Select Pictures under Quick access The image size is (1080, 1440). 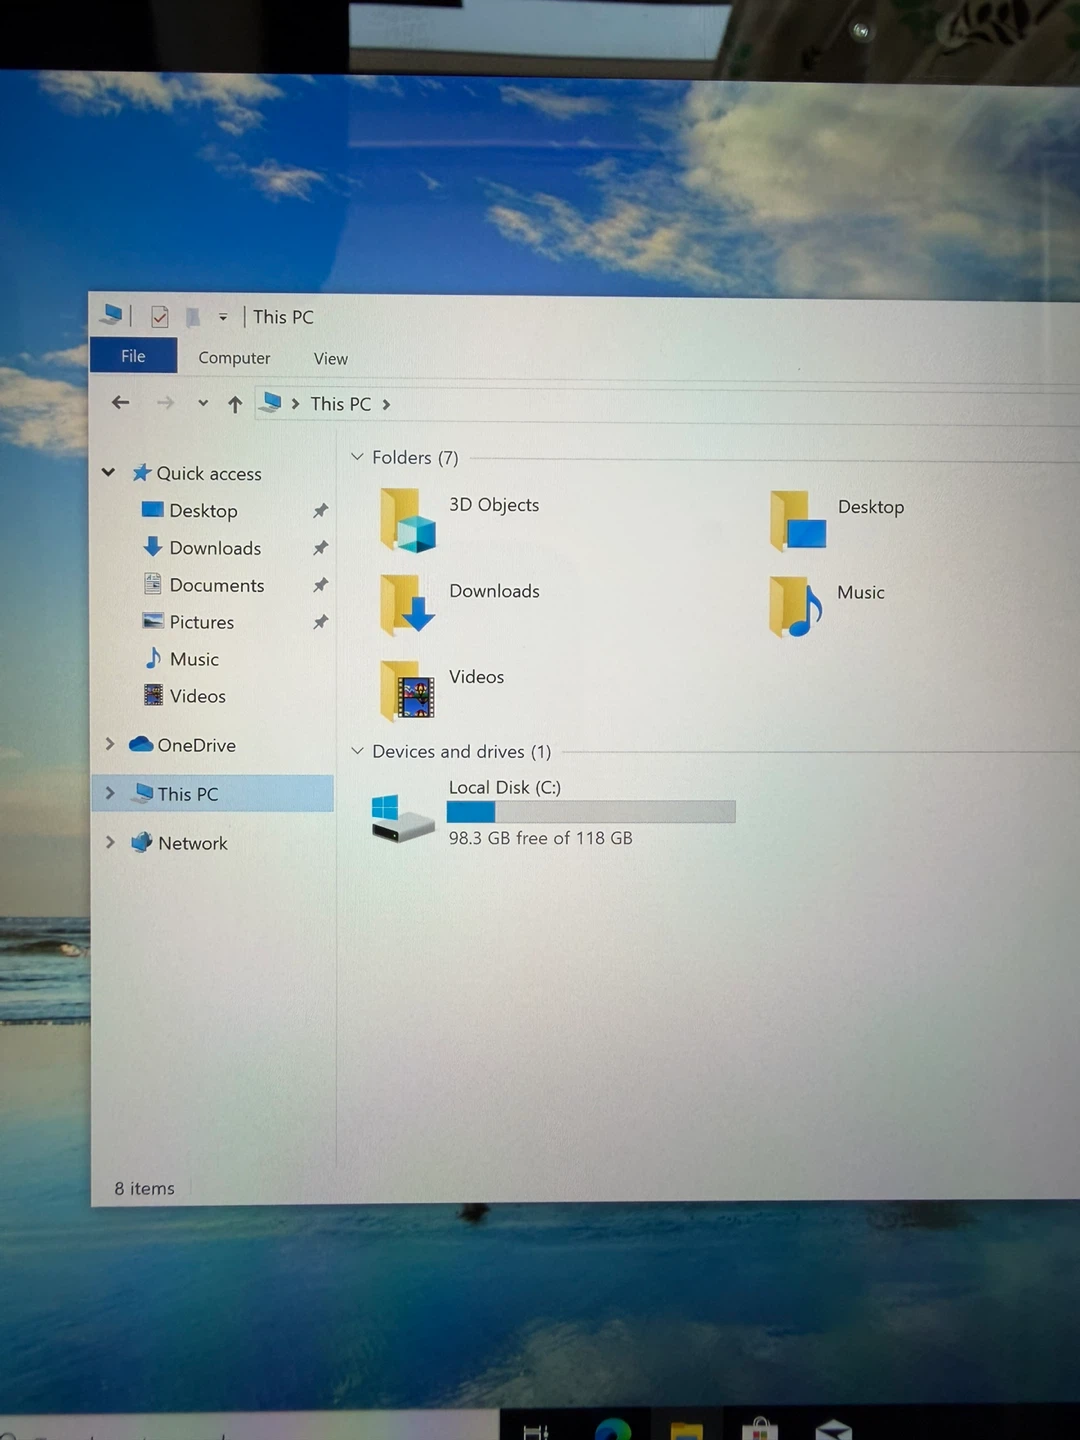click(x=188, y=621)
